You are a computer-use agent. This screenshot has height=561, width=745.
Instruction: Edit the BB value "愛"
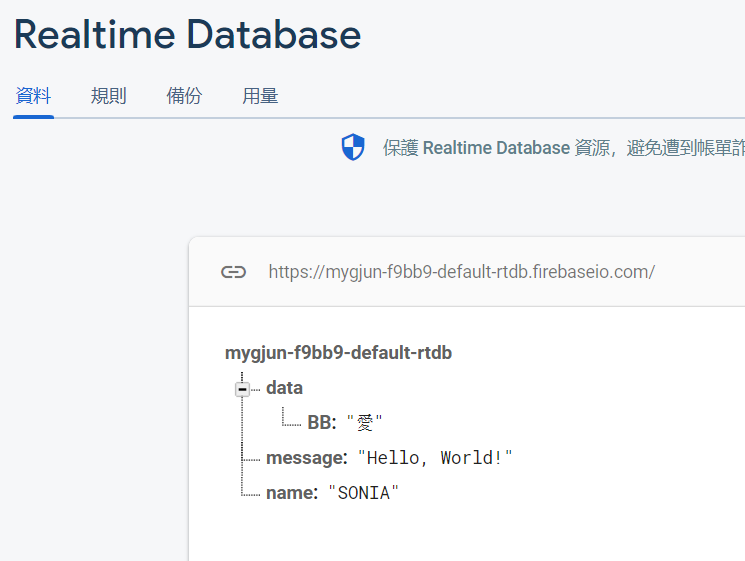click(364, 422)
